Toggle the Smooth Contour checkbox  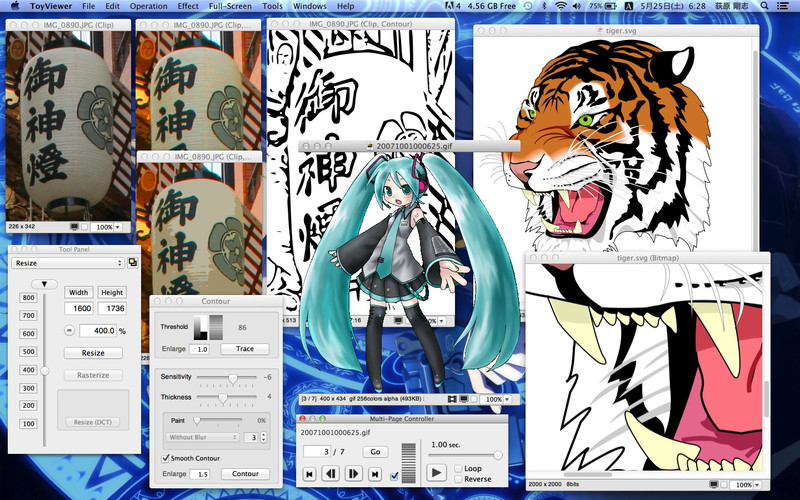[x=165, y=458]
